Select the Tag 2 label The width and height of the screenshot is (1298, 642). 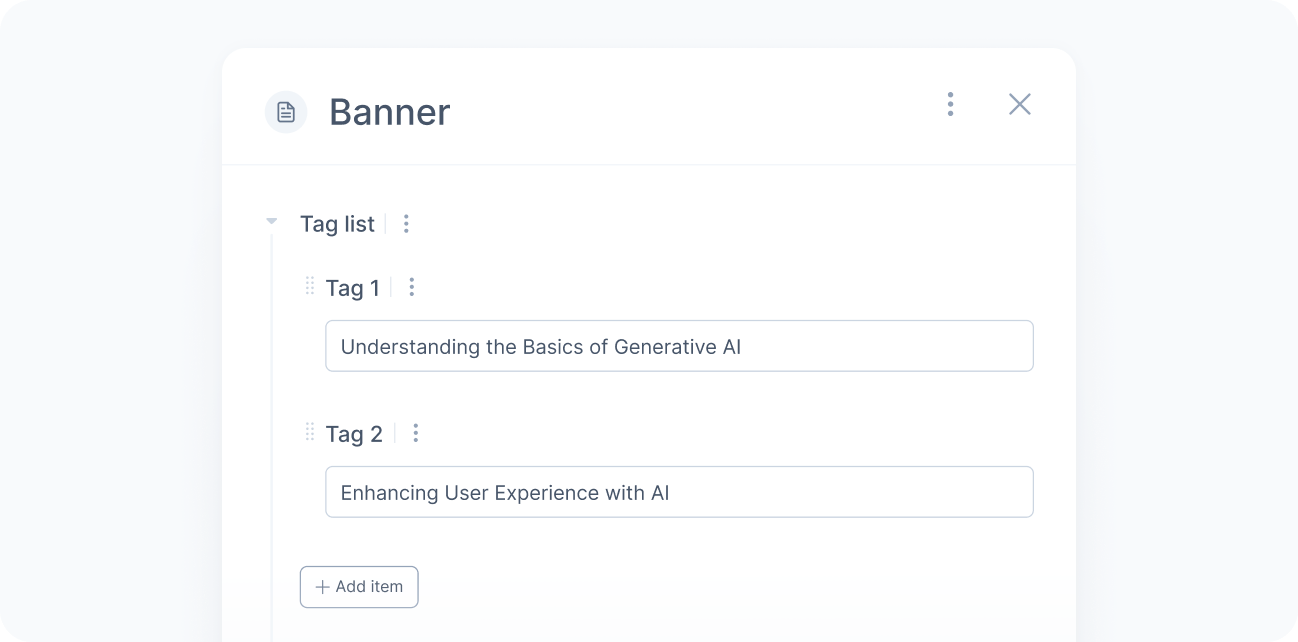click(x=354, y=434)
